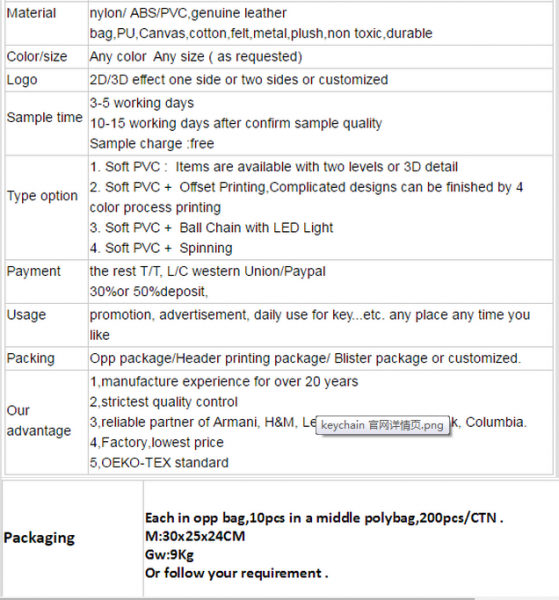This screenshot has height=600, width=559.
Task: Click the bold Packaging heading
Action: 39,538
